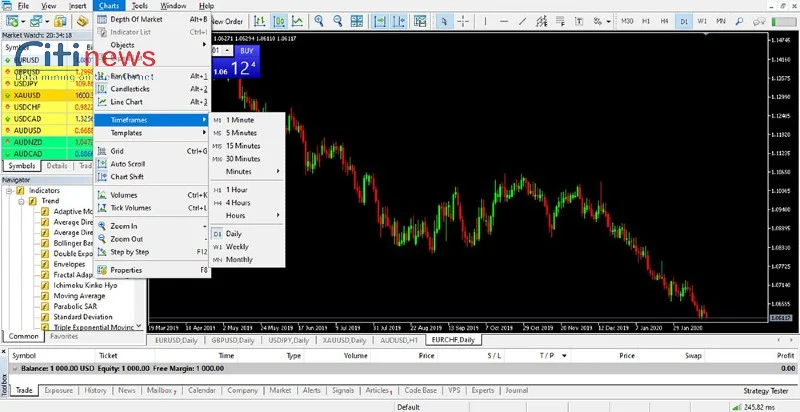This screenshot has height=412, width=800.
Task: Select the equidistant channel tool
Action: (x=541, y=21)
